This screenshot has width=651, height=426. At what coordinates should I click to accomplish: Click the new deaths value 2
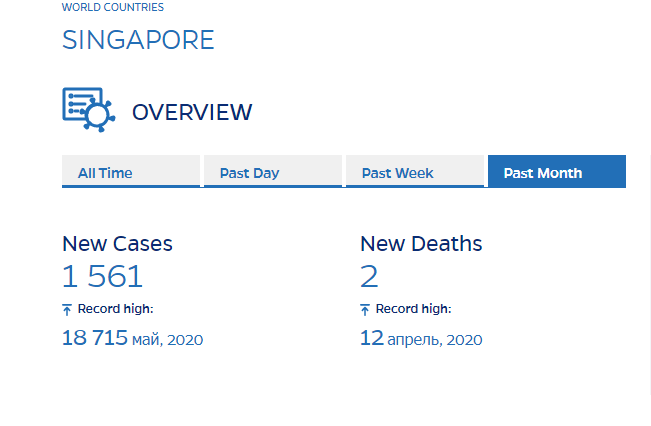(x=369, y=276)
